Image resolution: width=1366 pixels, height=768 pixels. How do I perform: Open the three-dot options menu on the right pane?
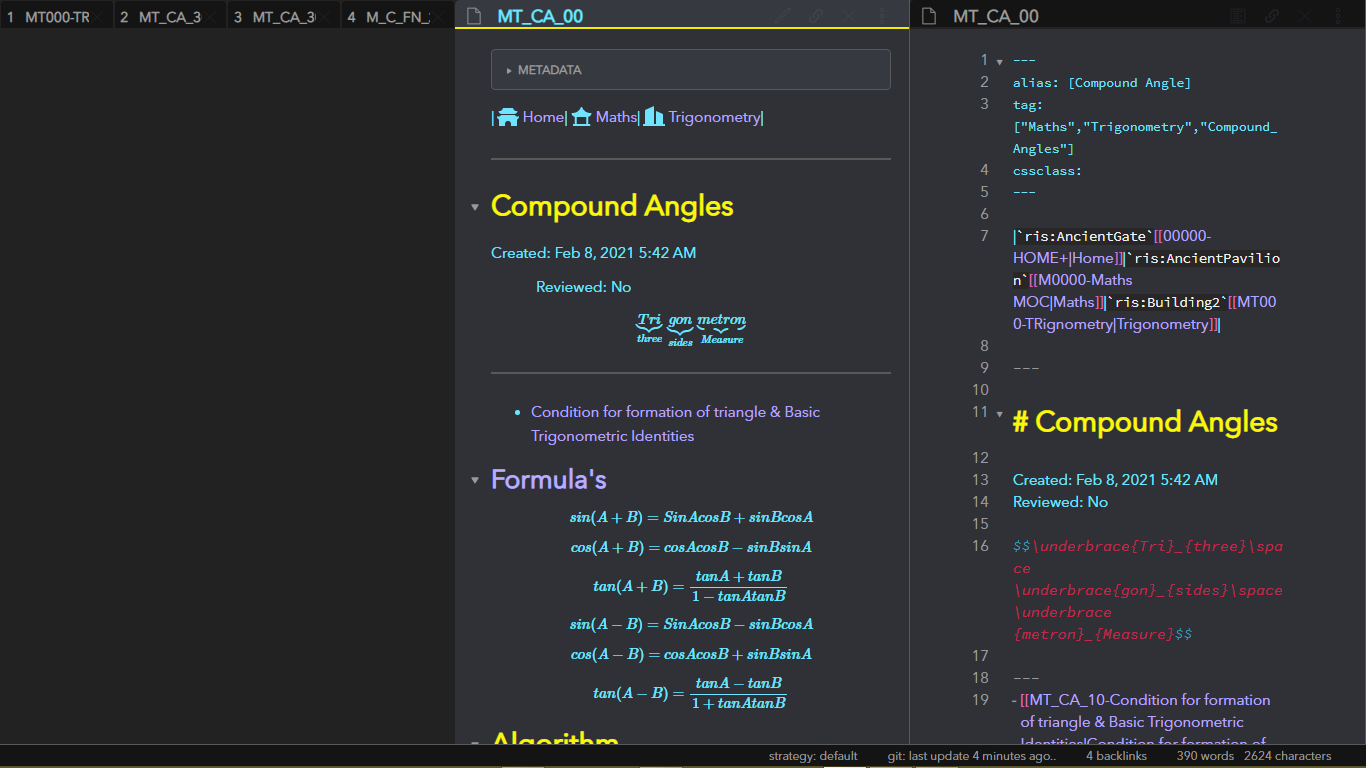[x=1337, y=16]
